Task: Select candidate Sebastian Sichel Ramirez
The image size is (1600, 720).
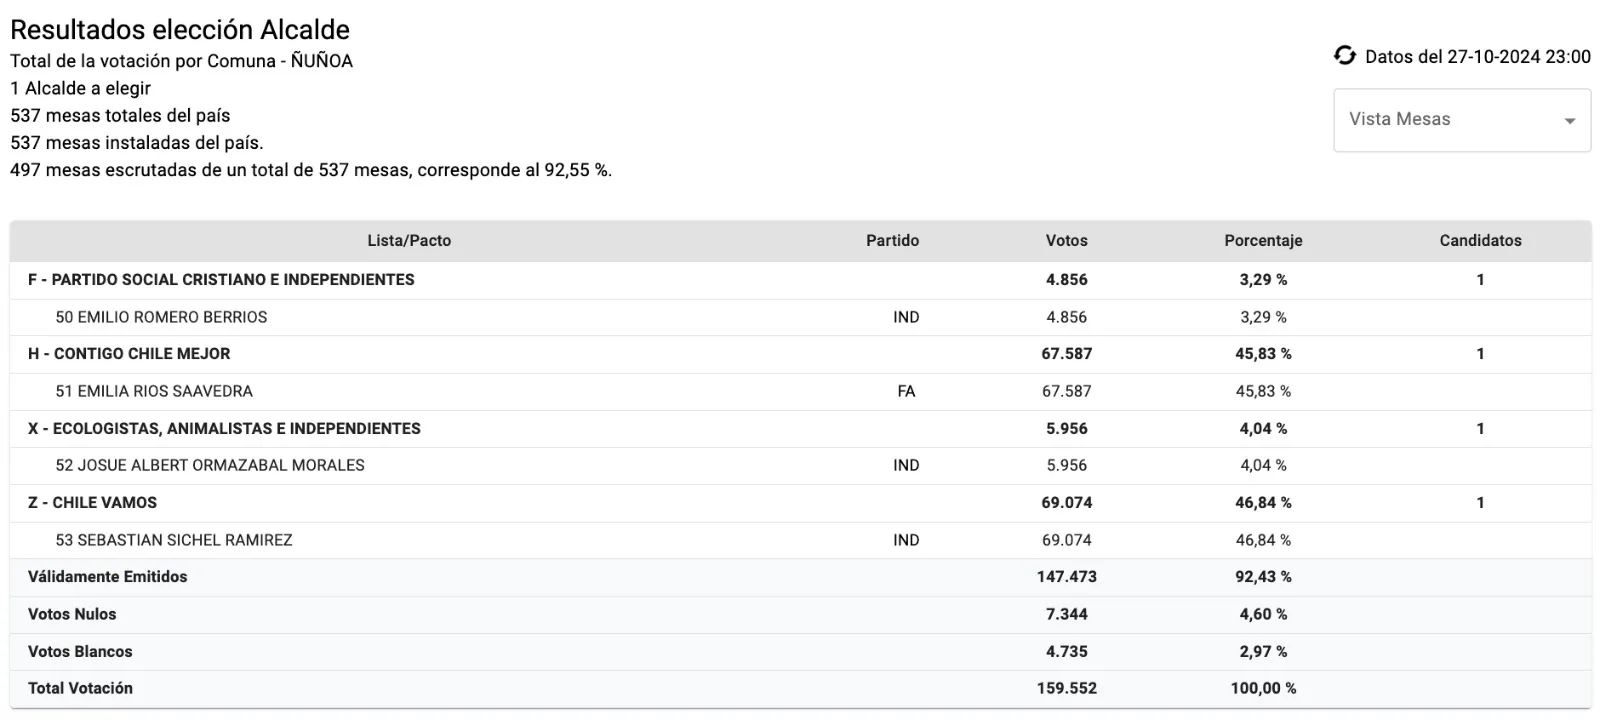Action: 174,540
